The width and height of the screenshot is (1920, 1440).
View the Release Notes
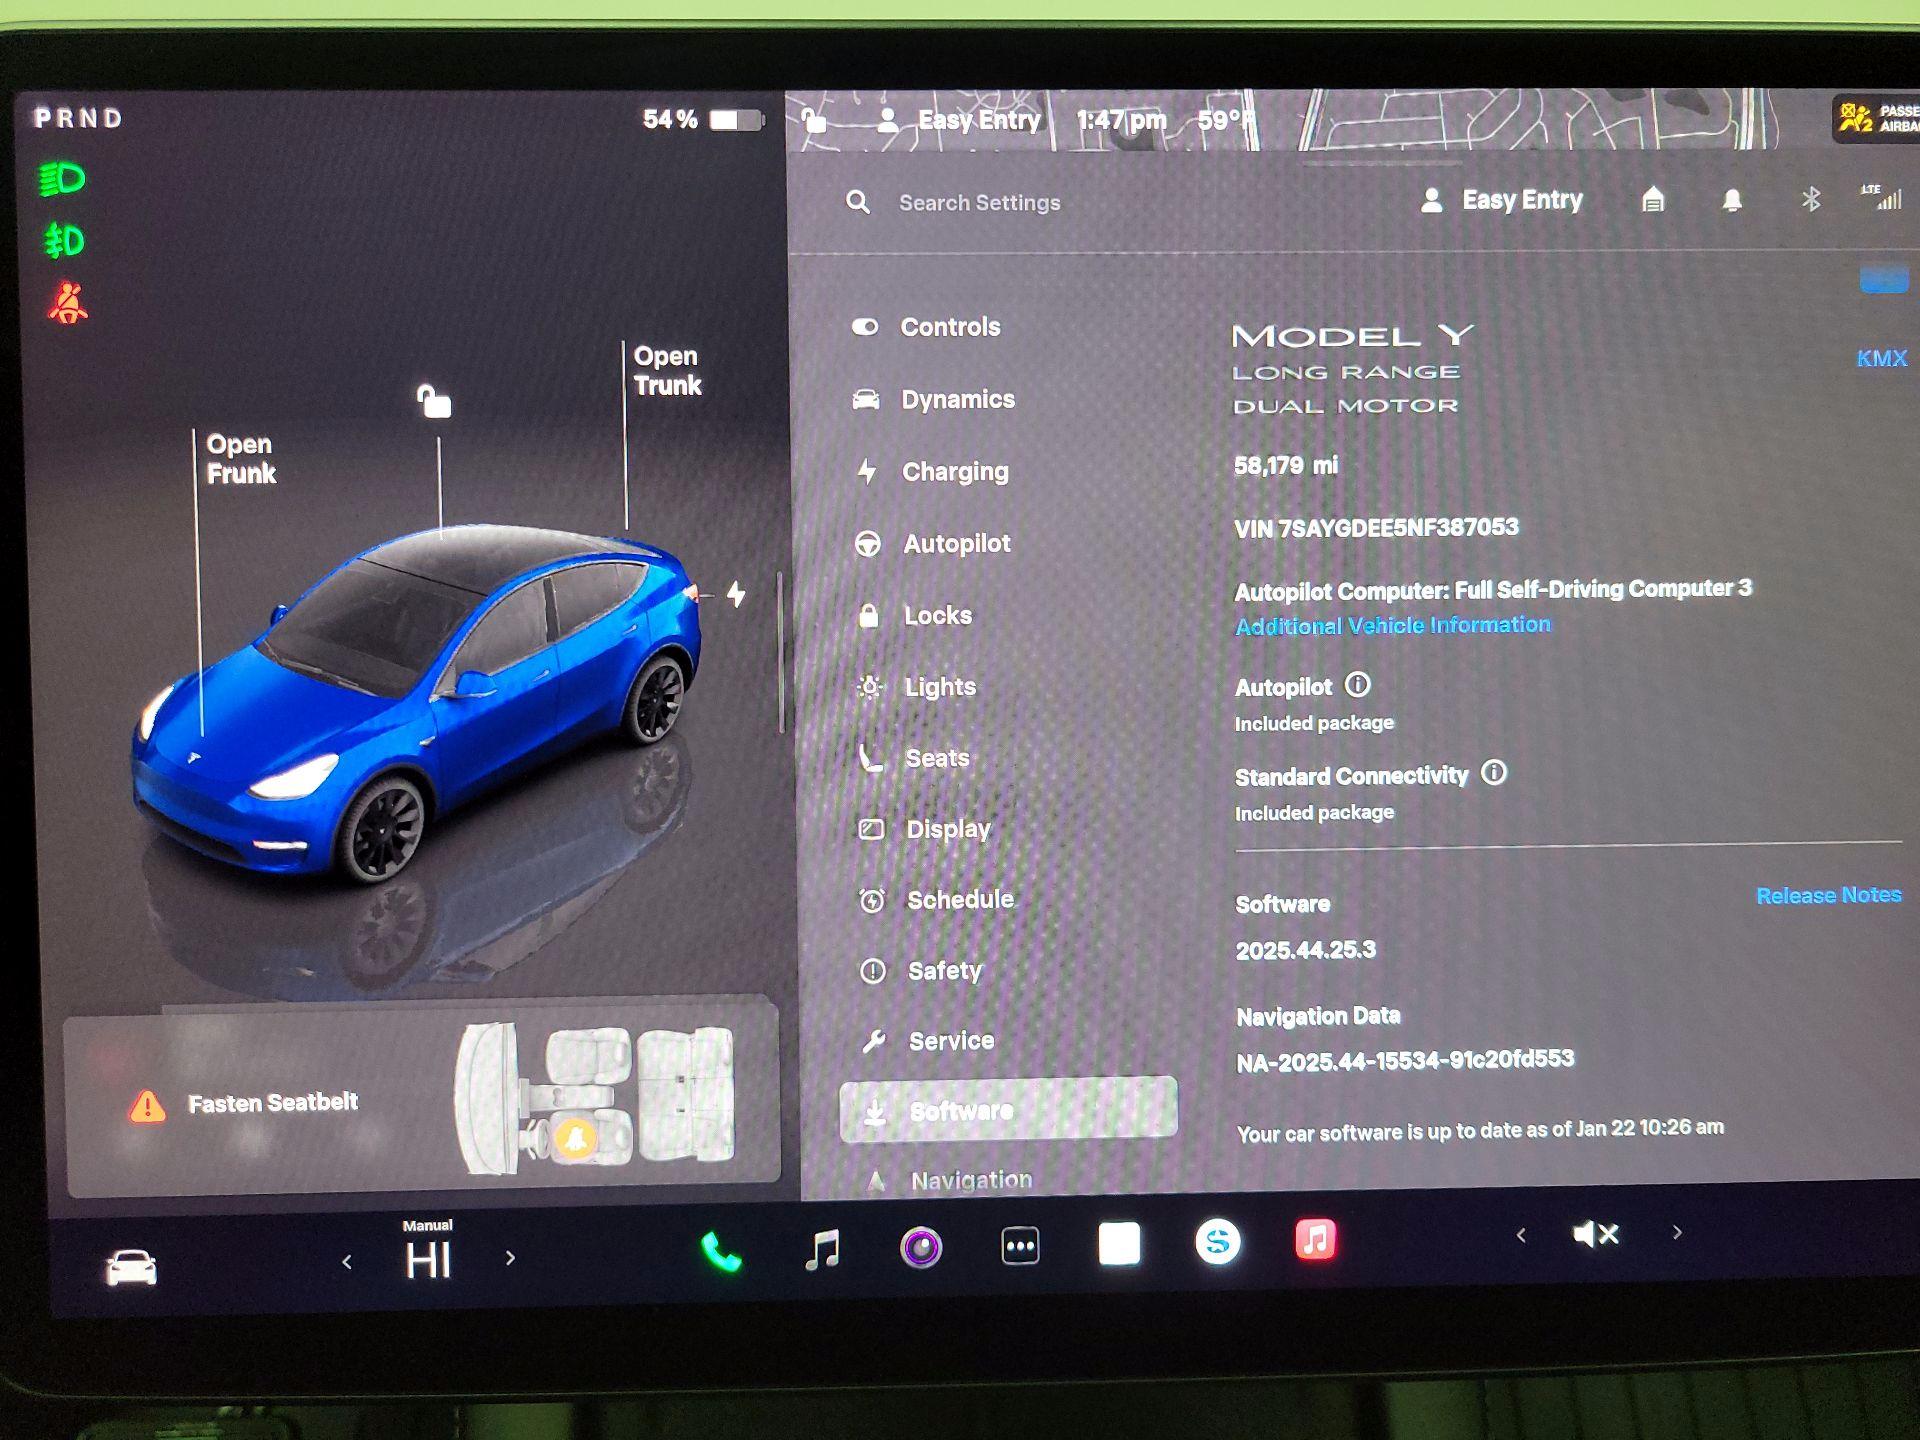(1828, 894)
